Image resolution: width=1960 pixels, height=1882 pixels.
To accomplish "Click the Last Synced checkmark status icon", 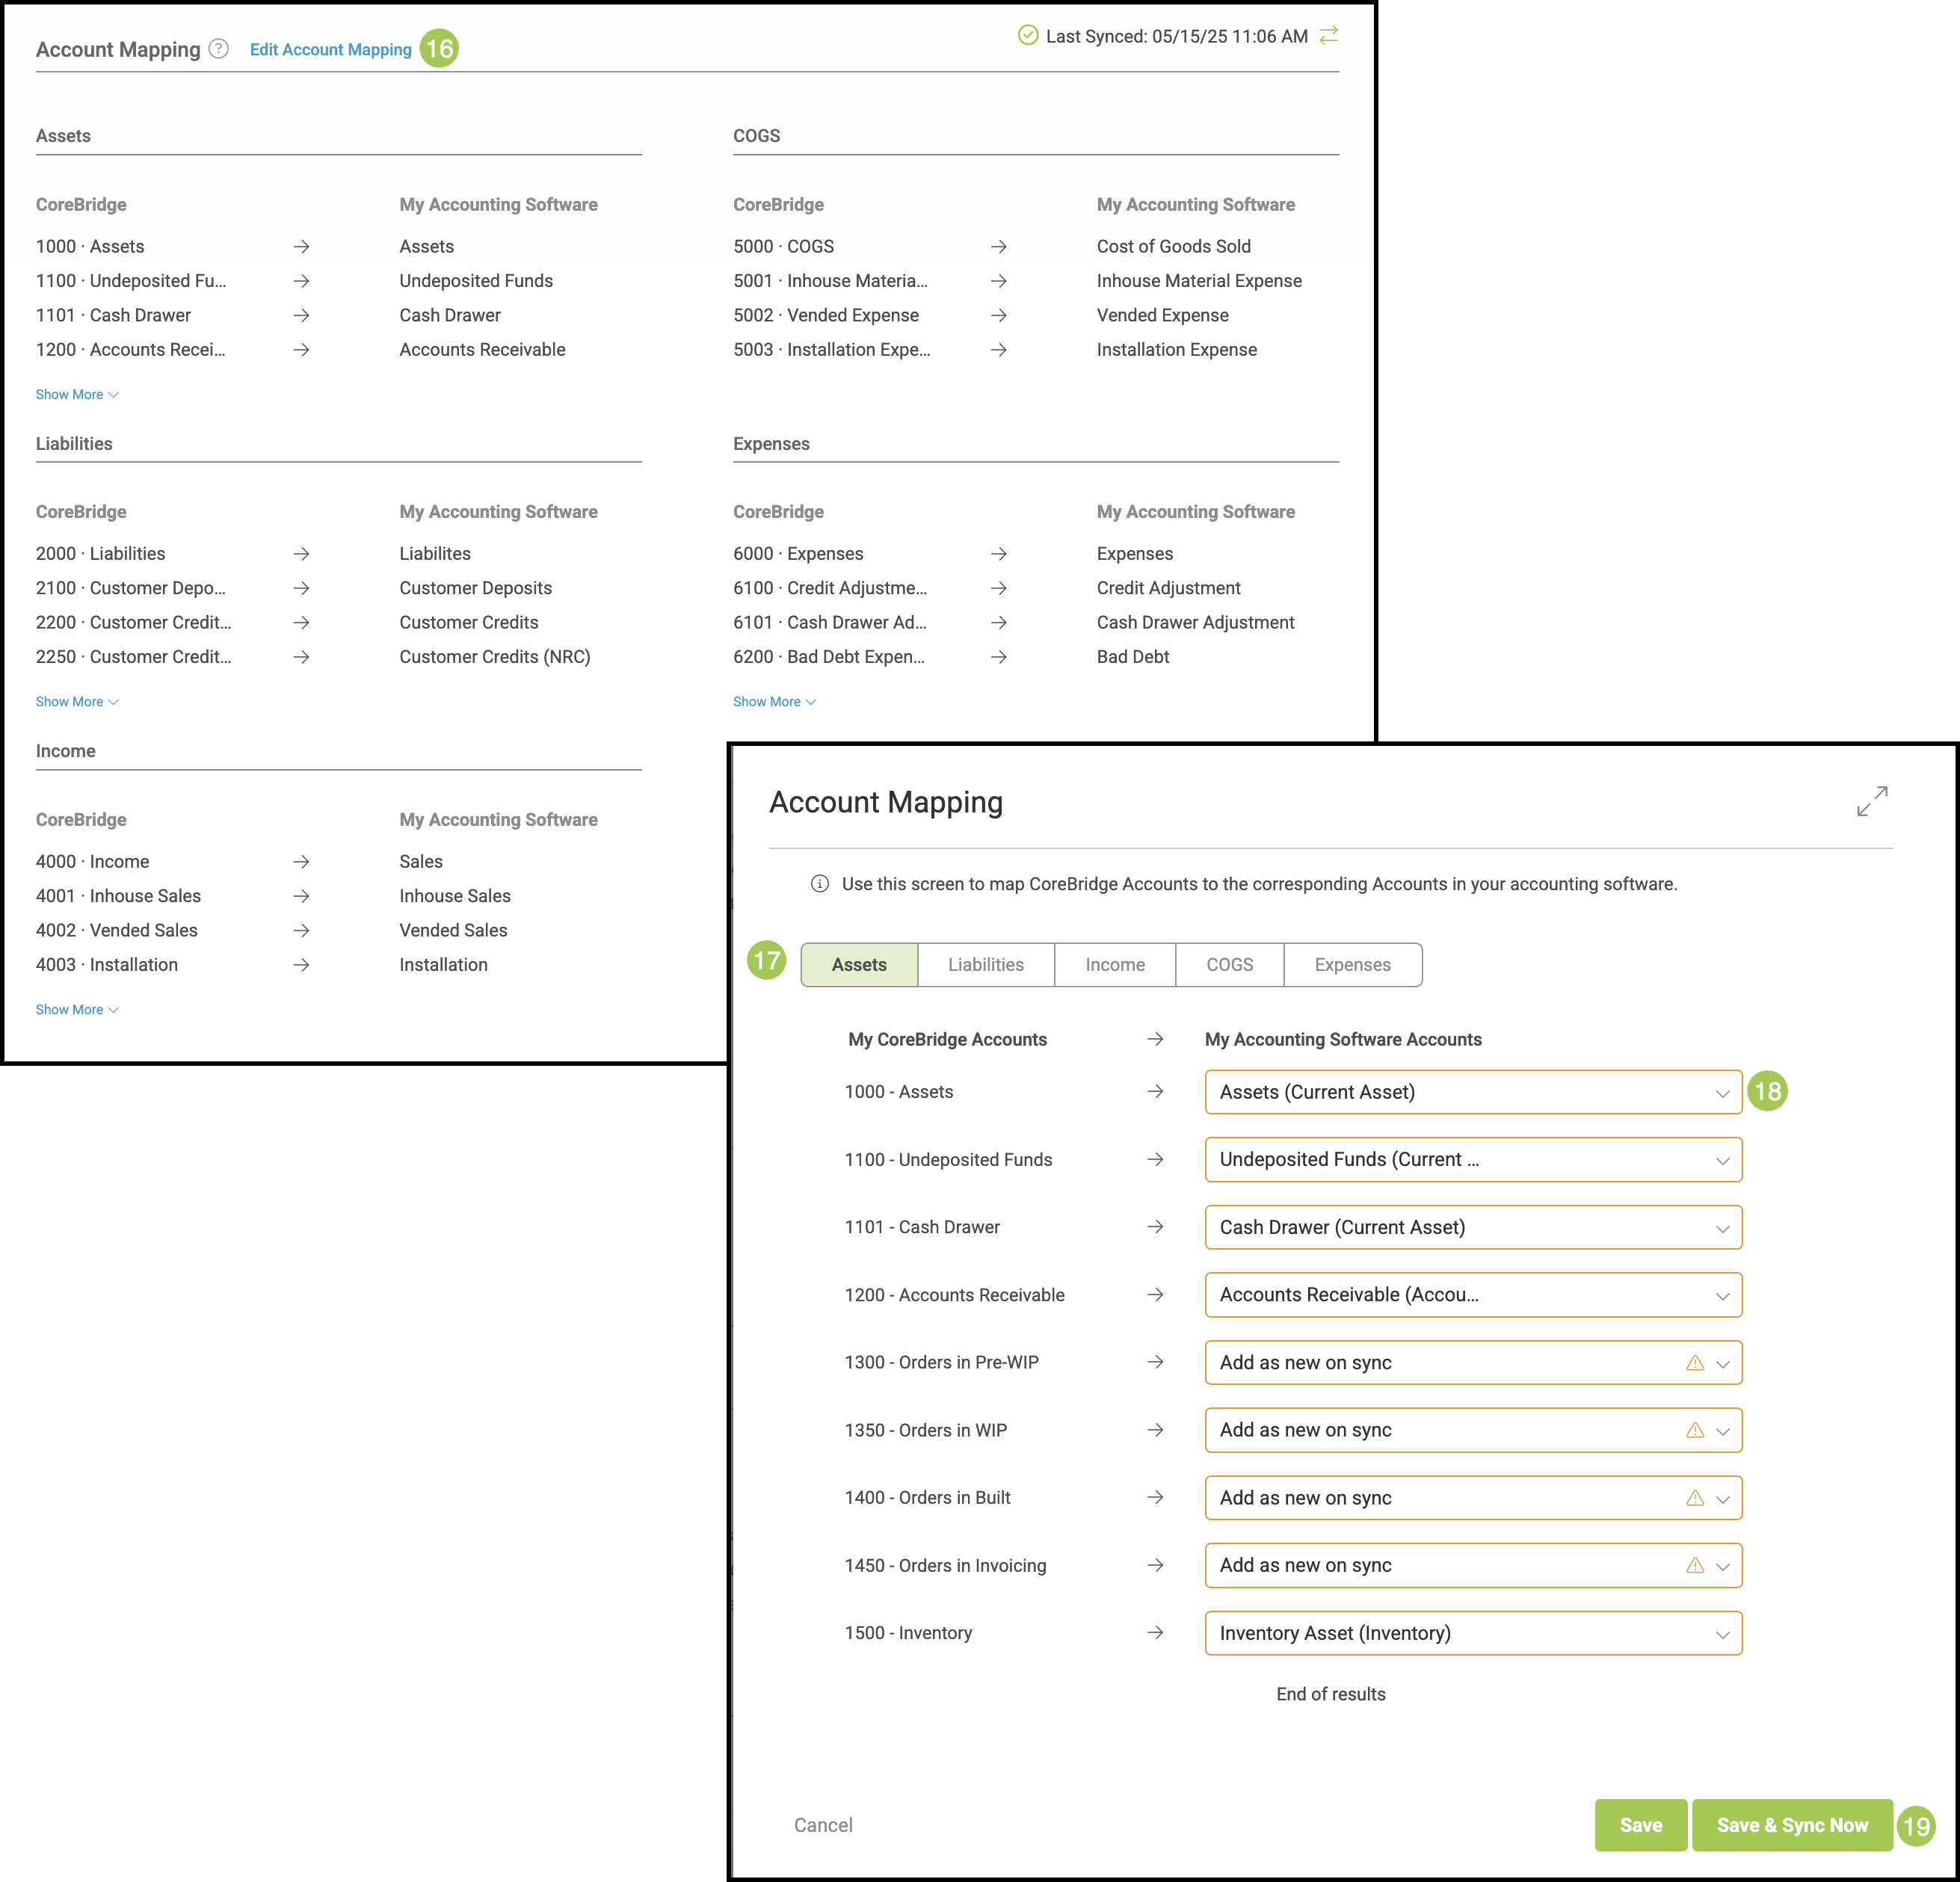I will 1027,36.
